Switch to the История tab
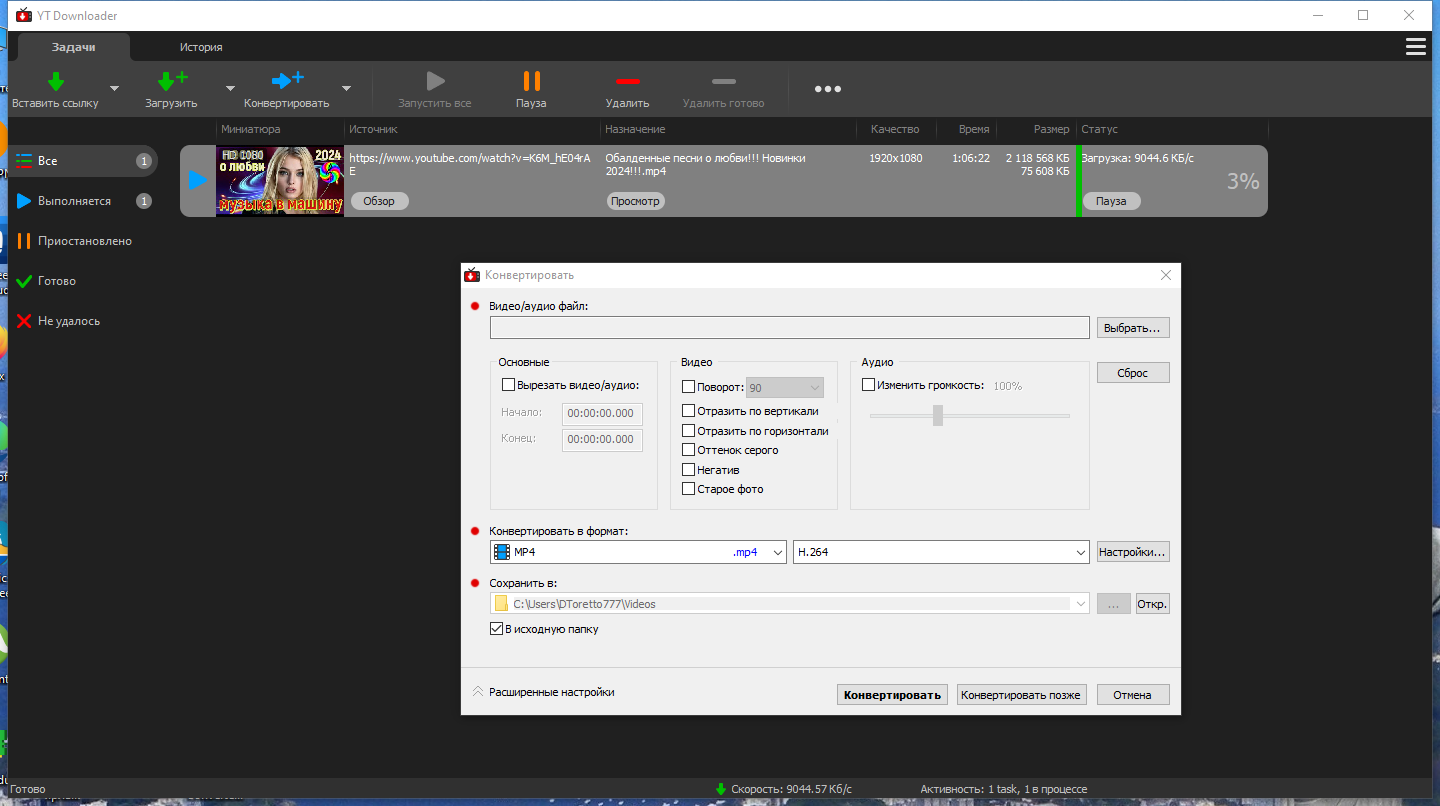The width and height of the screenshot is (1440, 806). click(201, 47)
